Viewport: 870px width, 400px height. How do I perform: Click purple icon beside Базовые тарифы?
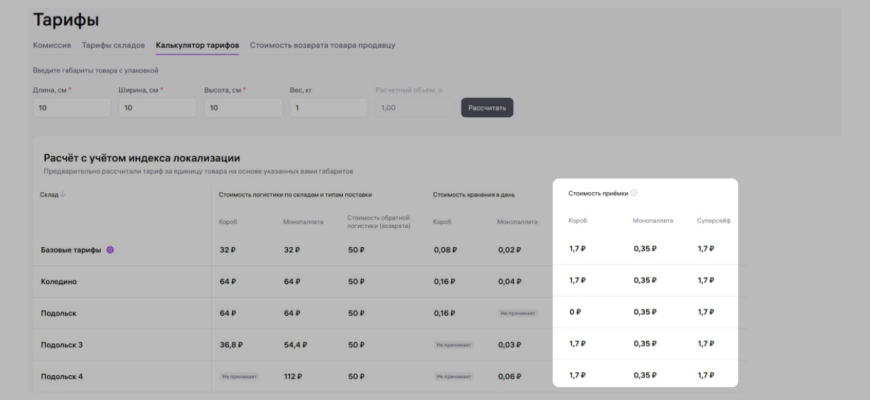[110, 250]
